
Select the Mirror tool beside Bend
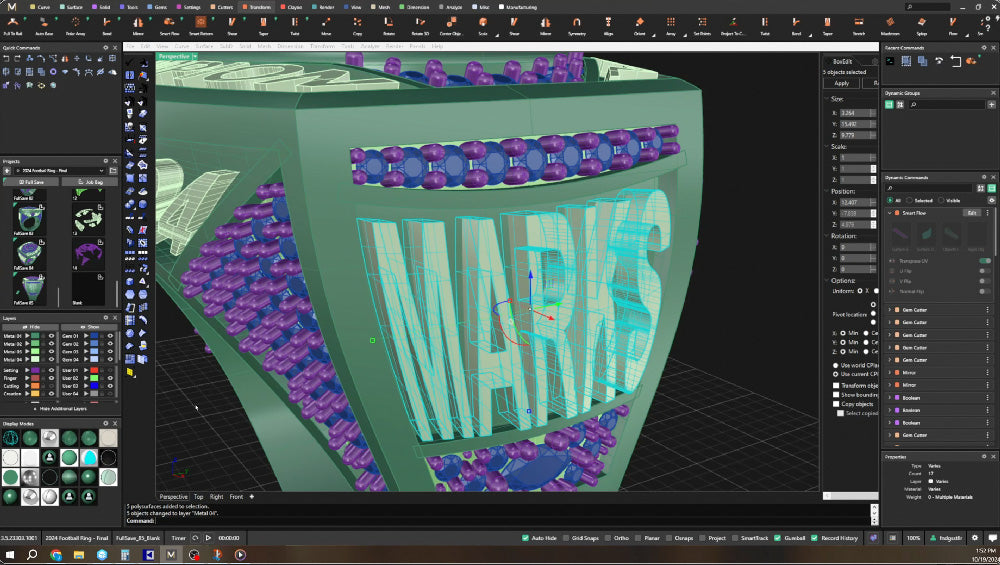click(x=138, y=25)
